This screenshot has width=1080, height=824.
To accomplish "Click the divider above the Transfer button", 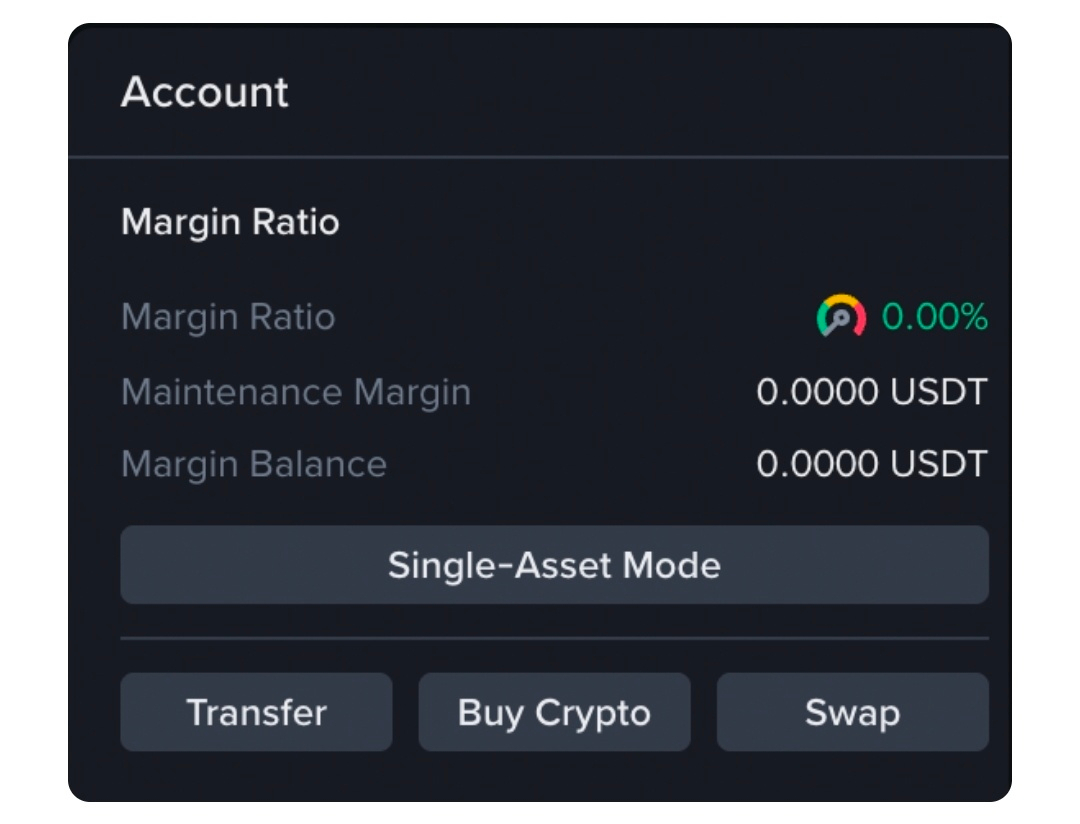I will click(x=554, y=638).
